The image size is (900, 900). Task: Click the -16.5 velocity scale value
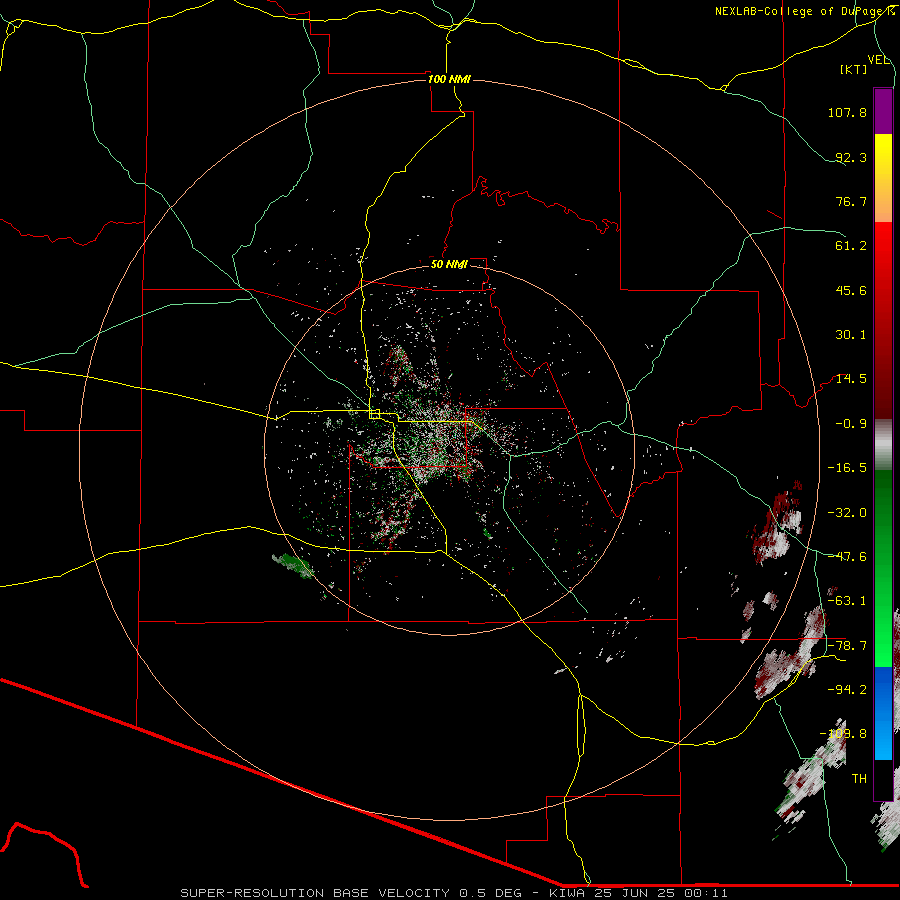point(847,468)
